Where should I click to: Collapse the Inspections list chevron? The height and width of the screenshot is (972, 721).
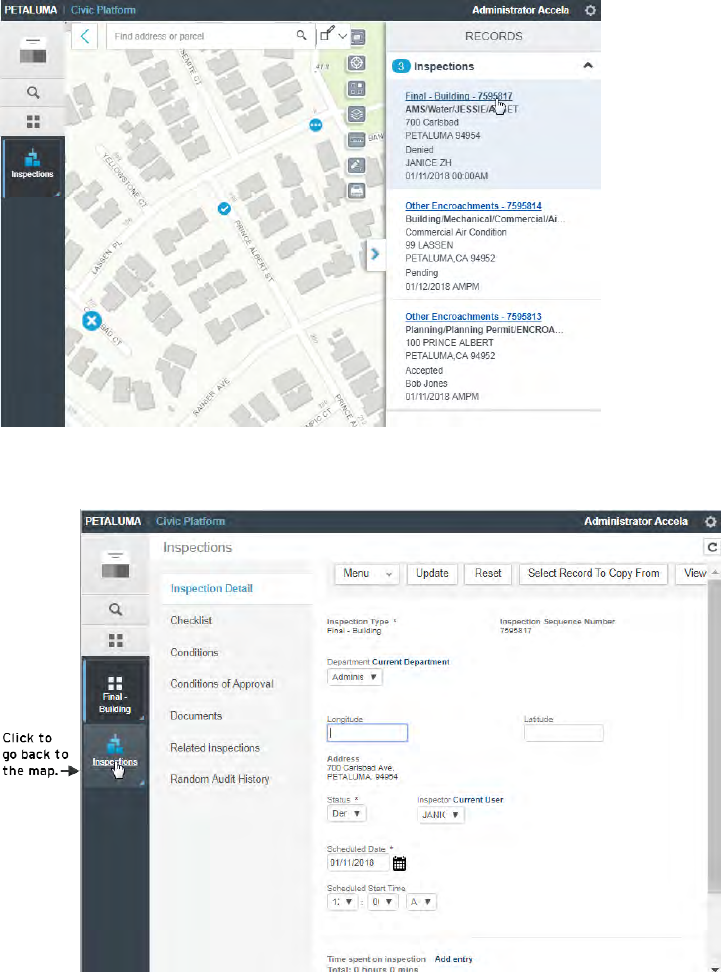pos(588,66)
